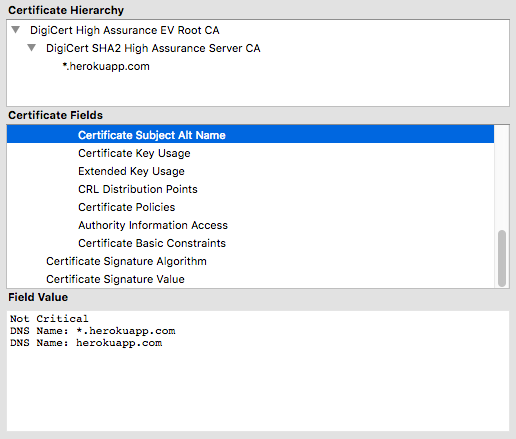Show Authority Information Access field
This screenshot has height=439, width=516.
point(250,225)
